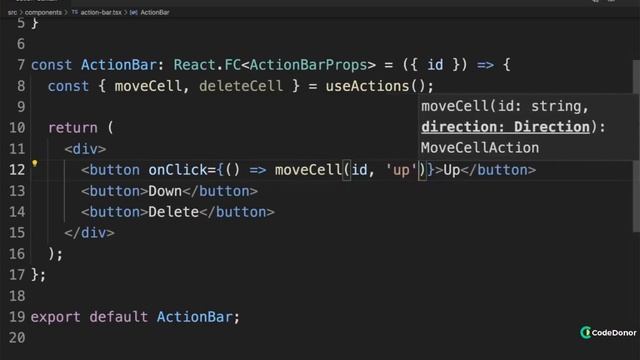Open the 'components' breadcrumb segment
This screenshot has width=640, height=360.
click(43, 12)
